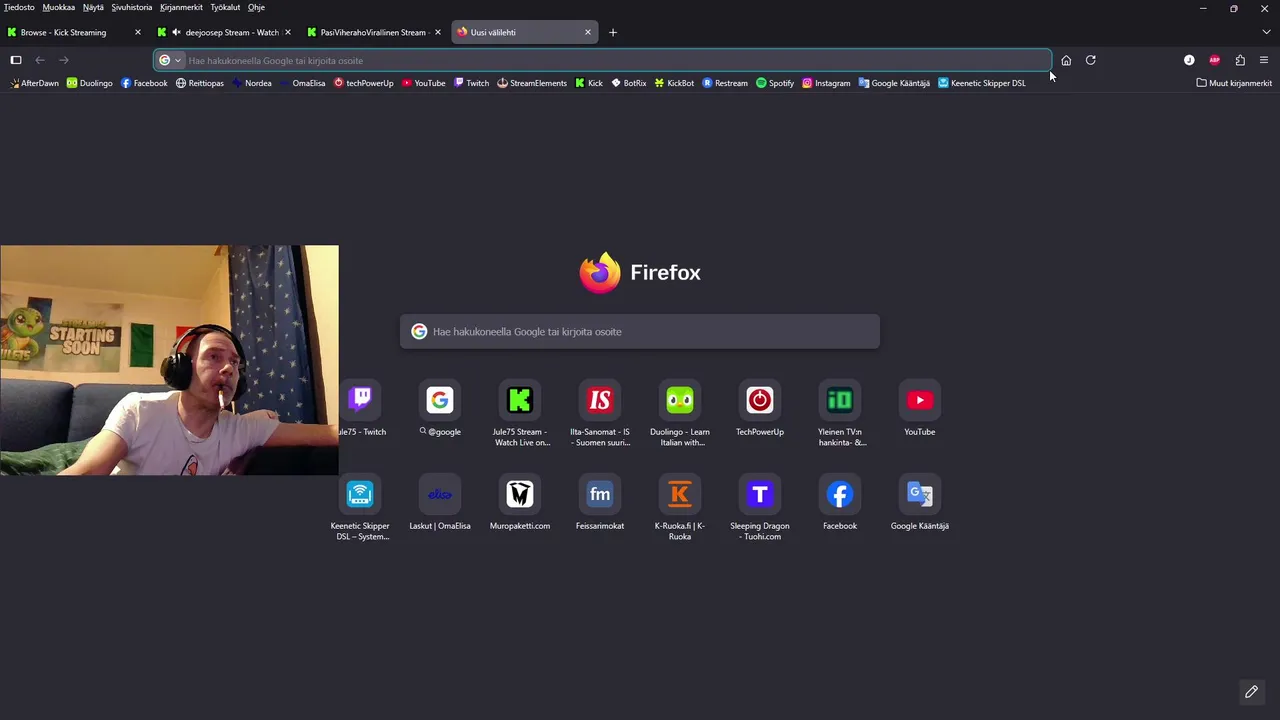This screenshot has width=1280, height=720.
Task: Close the Browse - Kick Streaming tab
Action: click(138, 32)
